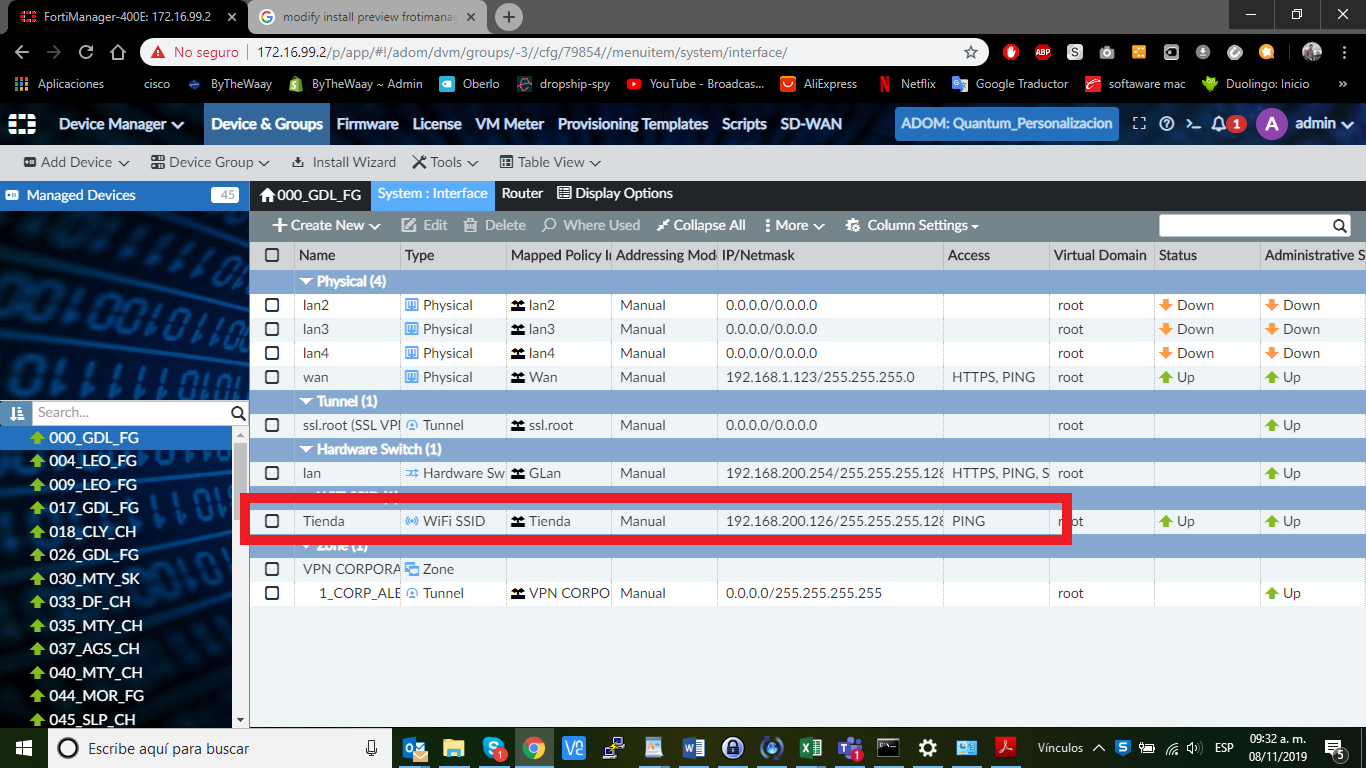Expand the Device Group dropdown
The height and width of the screenshot is (768, 1366).
[x=210, y=162]
